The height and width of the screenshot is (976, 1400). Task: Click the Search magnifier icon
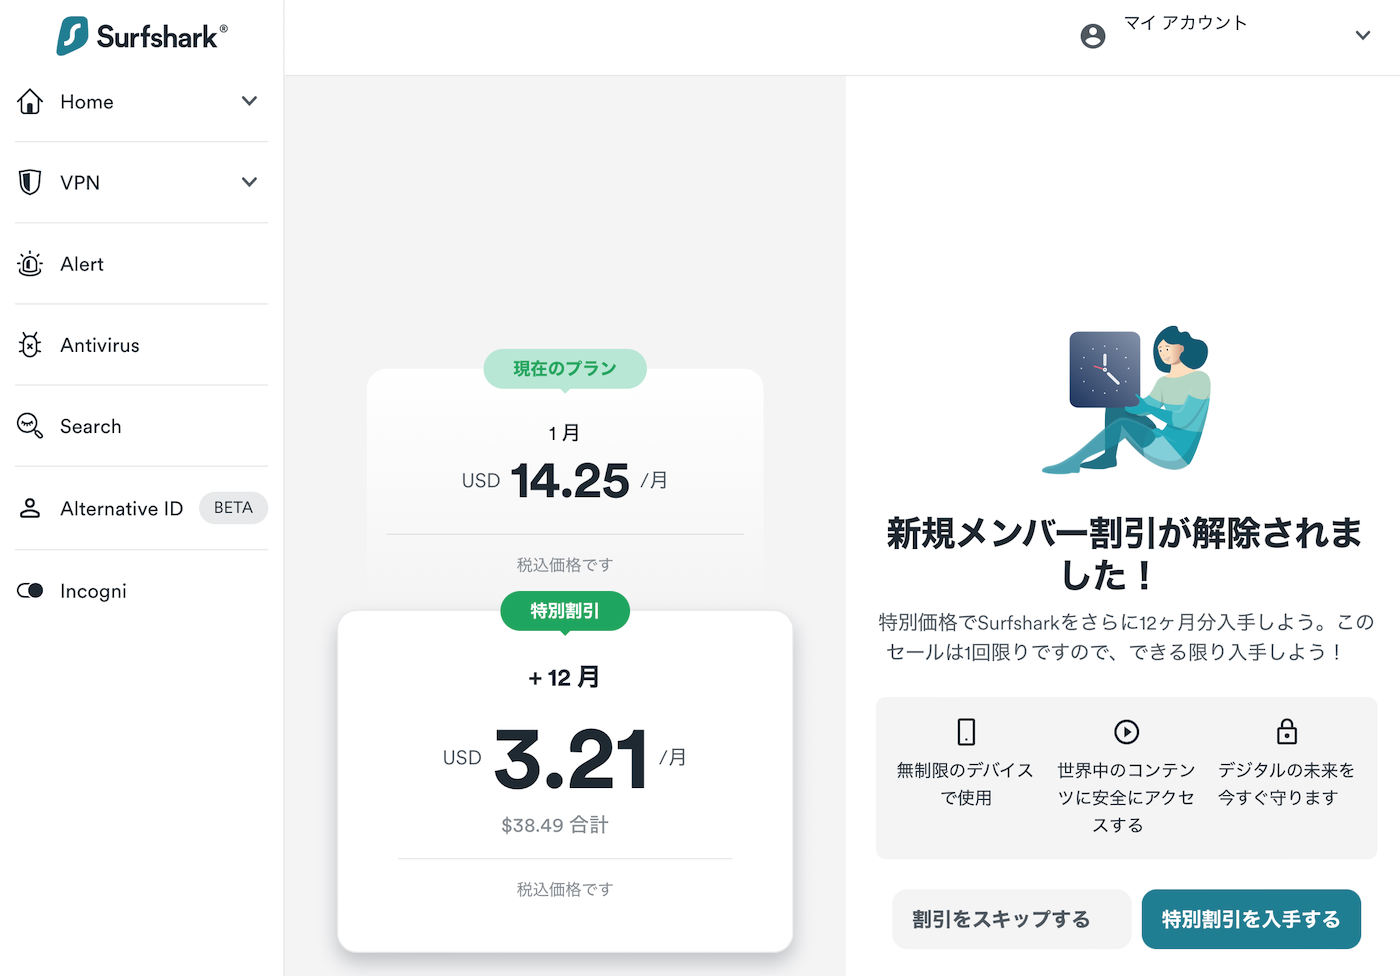point(30,426)
